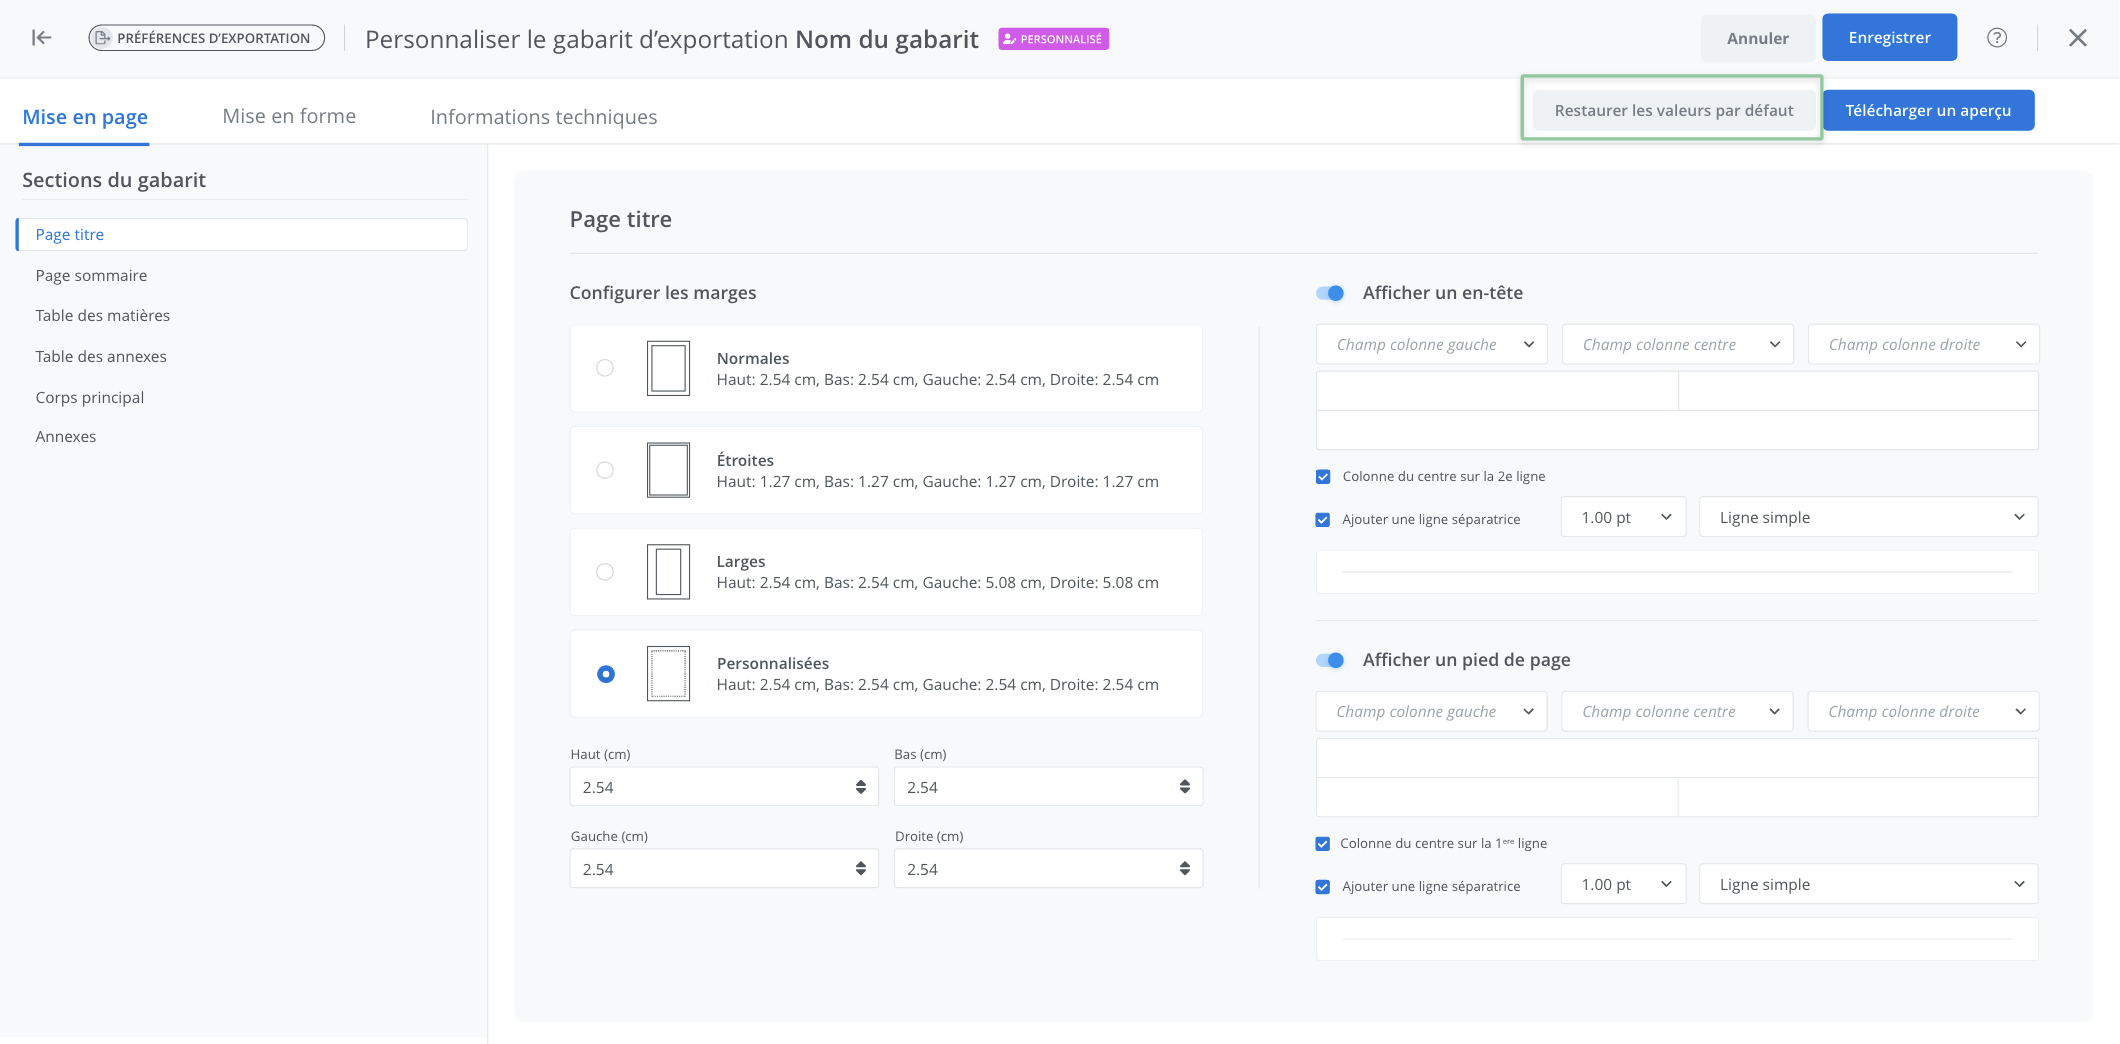Disable the Afficher un en-tête toggle

point(1330,293)
